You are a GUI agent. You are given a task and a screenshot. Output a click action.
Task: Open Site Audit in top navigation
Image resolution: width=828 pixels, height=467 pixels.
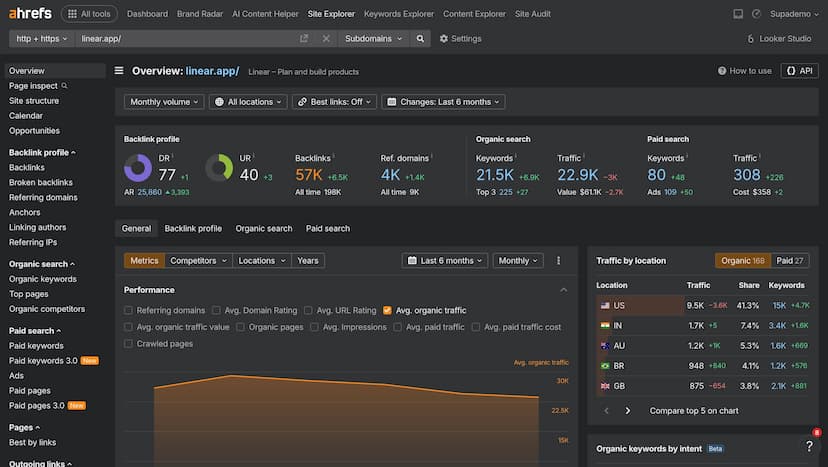[533, 14]
